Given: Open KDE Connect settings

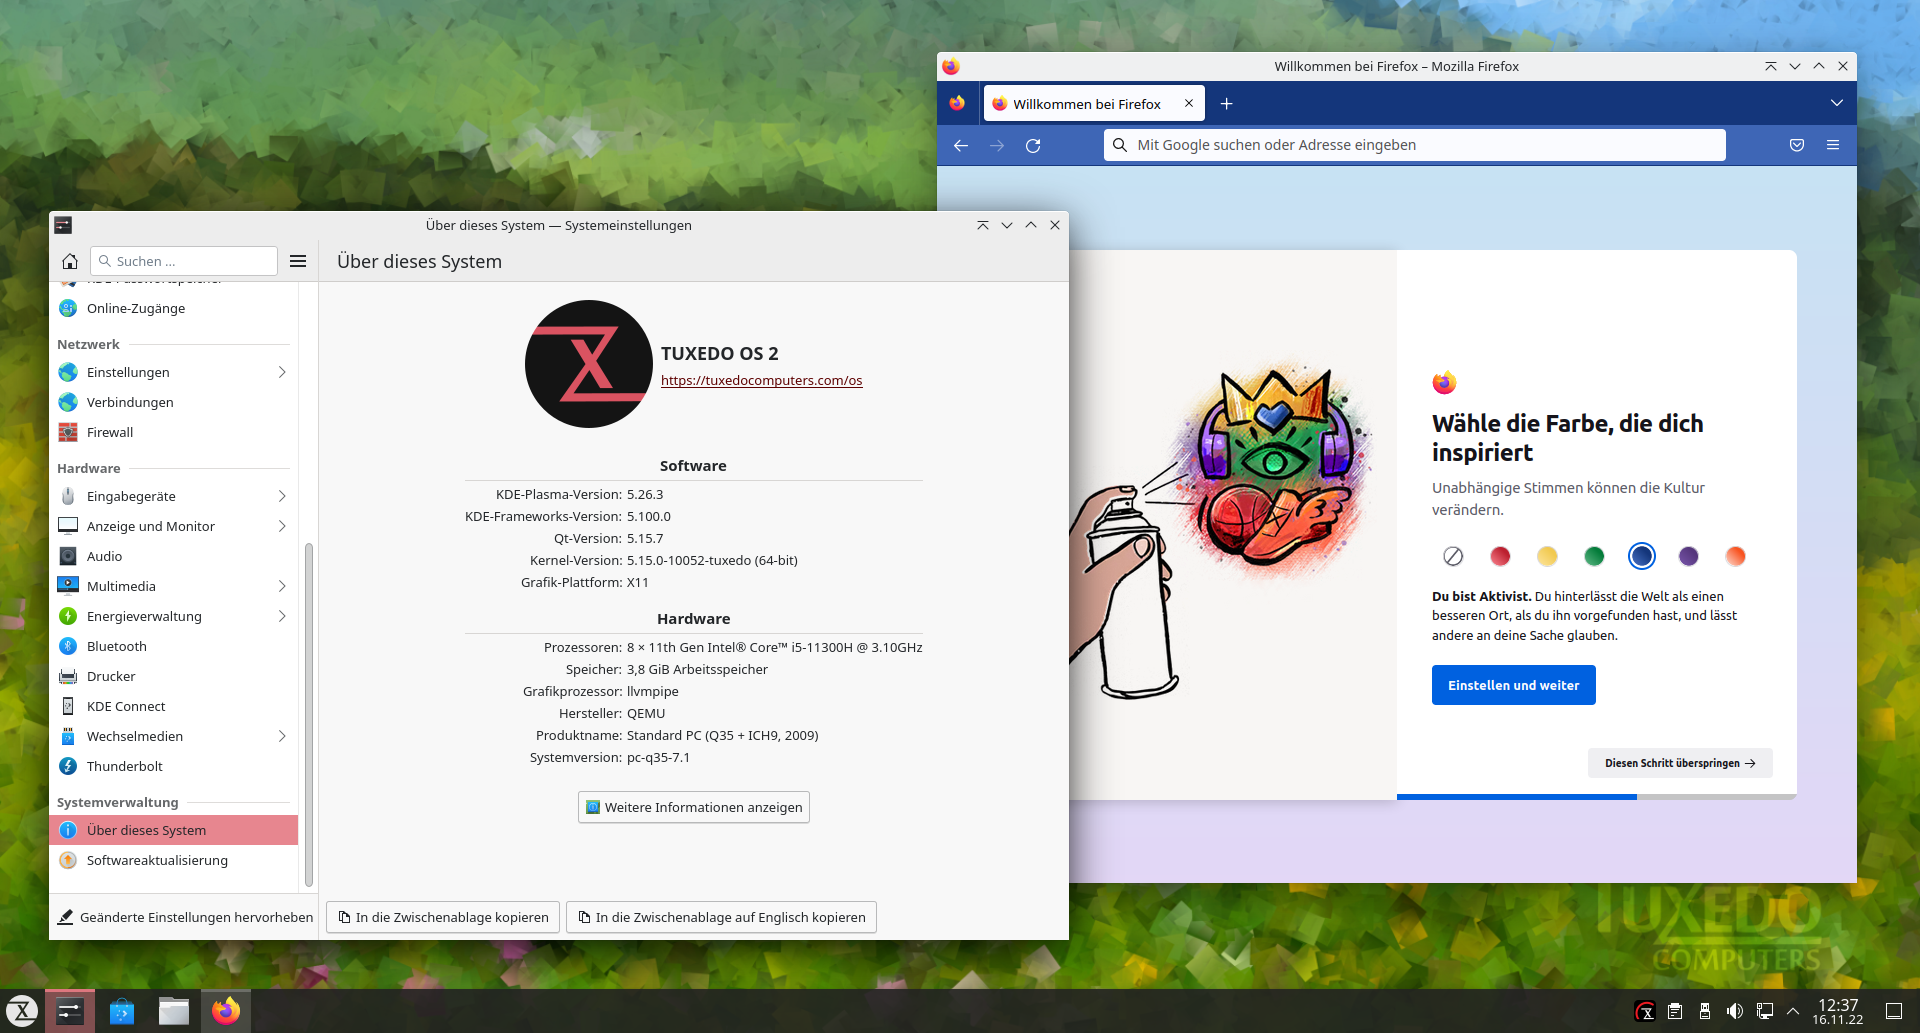Looking at the screenshot, I should [x=174, y=706].
